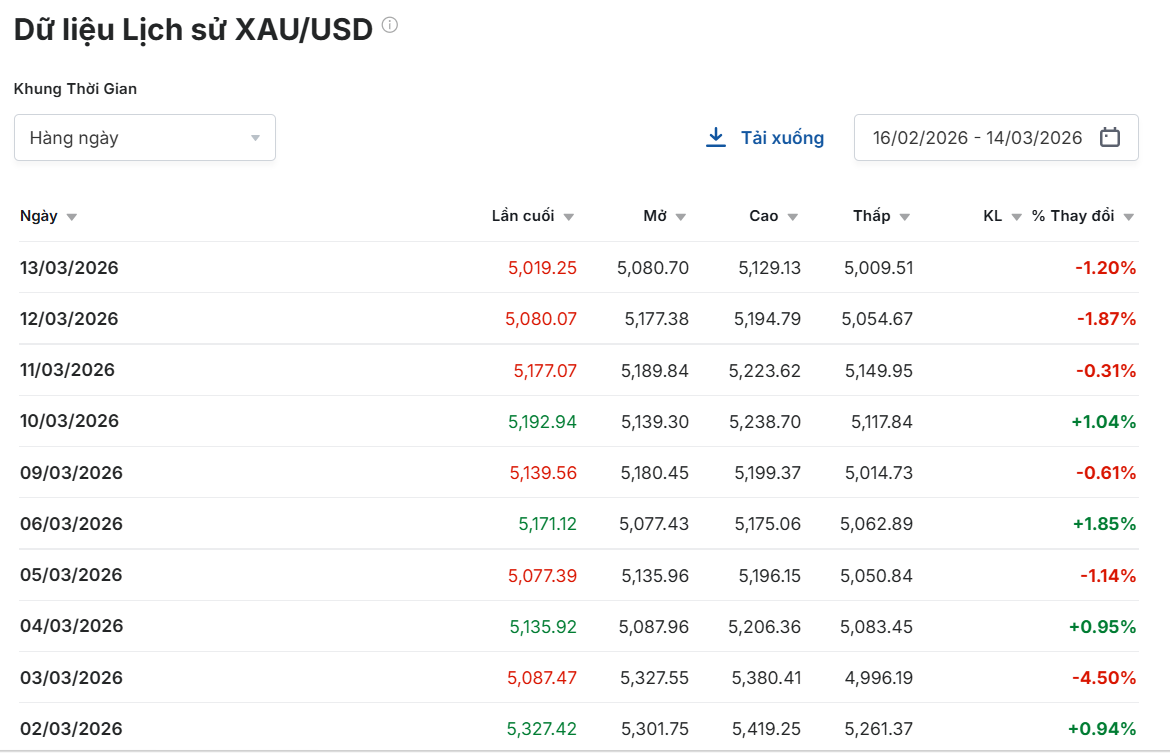
Task: Sort by % Thay đổi column arrow
Action: click(1128, 217)
